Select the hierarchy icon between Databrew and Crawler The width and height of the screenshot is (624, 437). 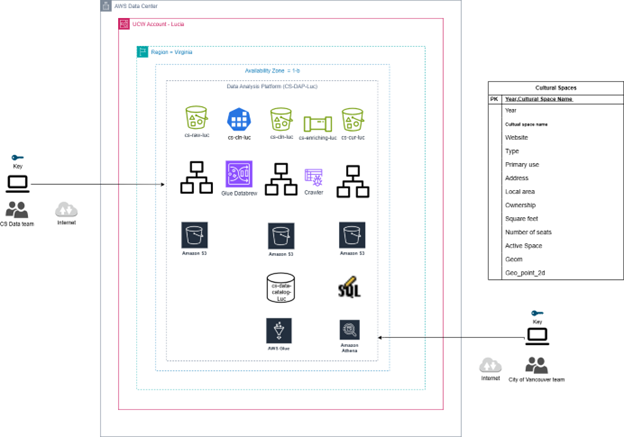[x=281, y=179]
